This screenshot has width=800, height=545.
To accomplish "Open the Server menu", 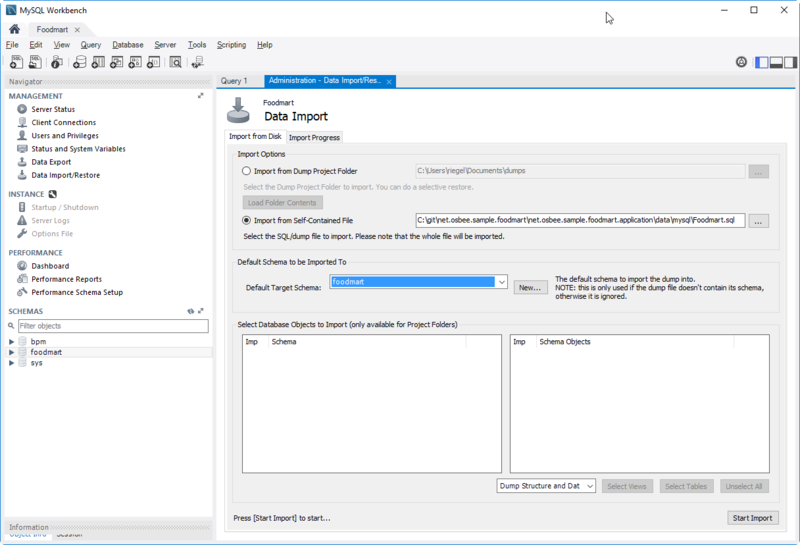I will 165,45.
